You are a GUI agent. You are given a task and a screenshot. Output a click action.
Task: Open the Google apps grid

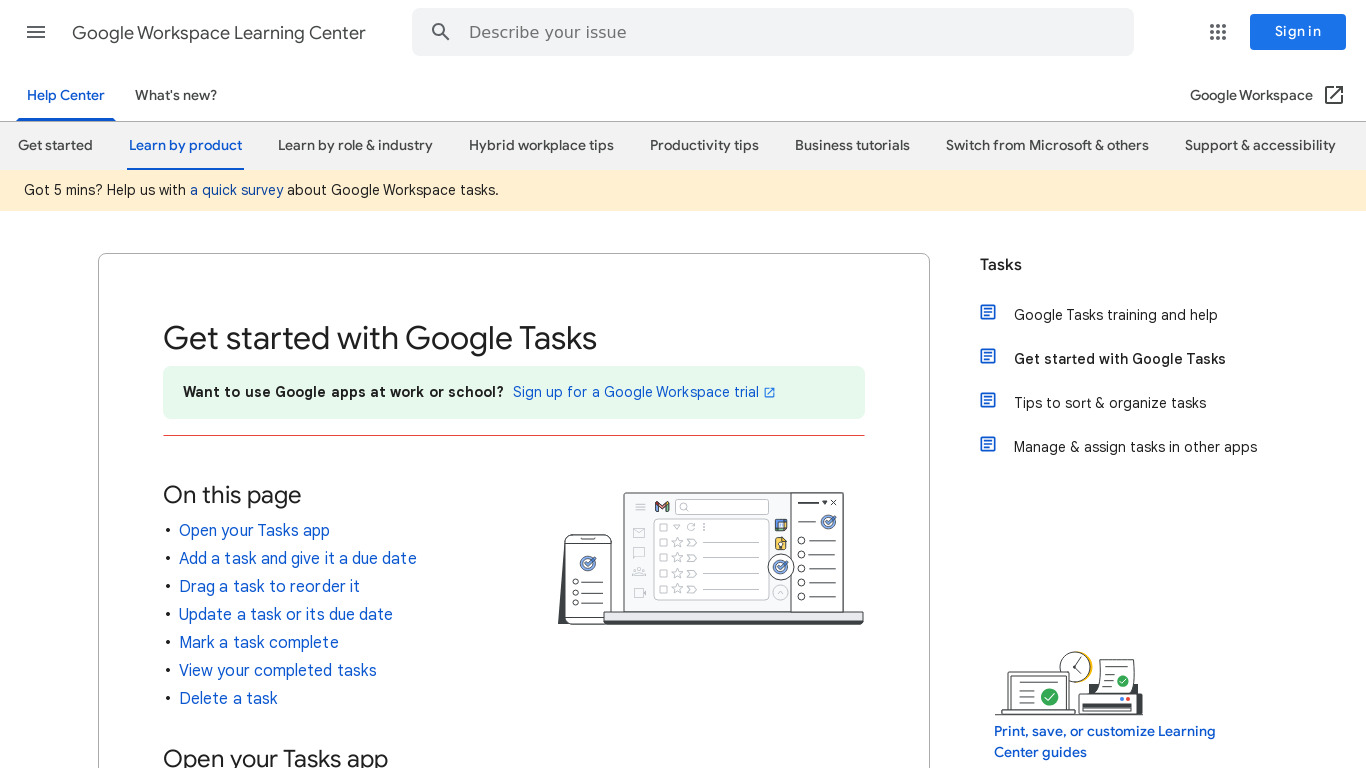click(x=1218, y=32)
